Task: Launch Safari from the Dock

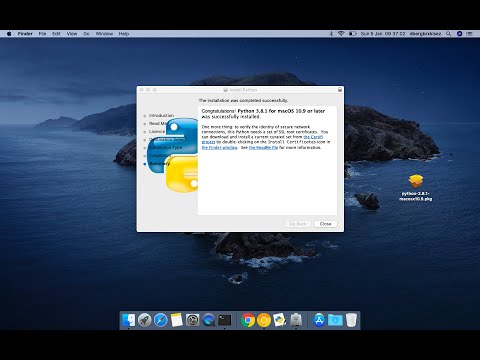Action: [x=161, y=320]
